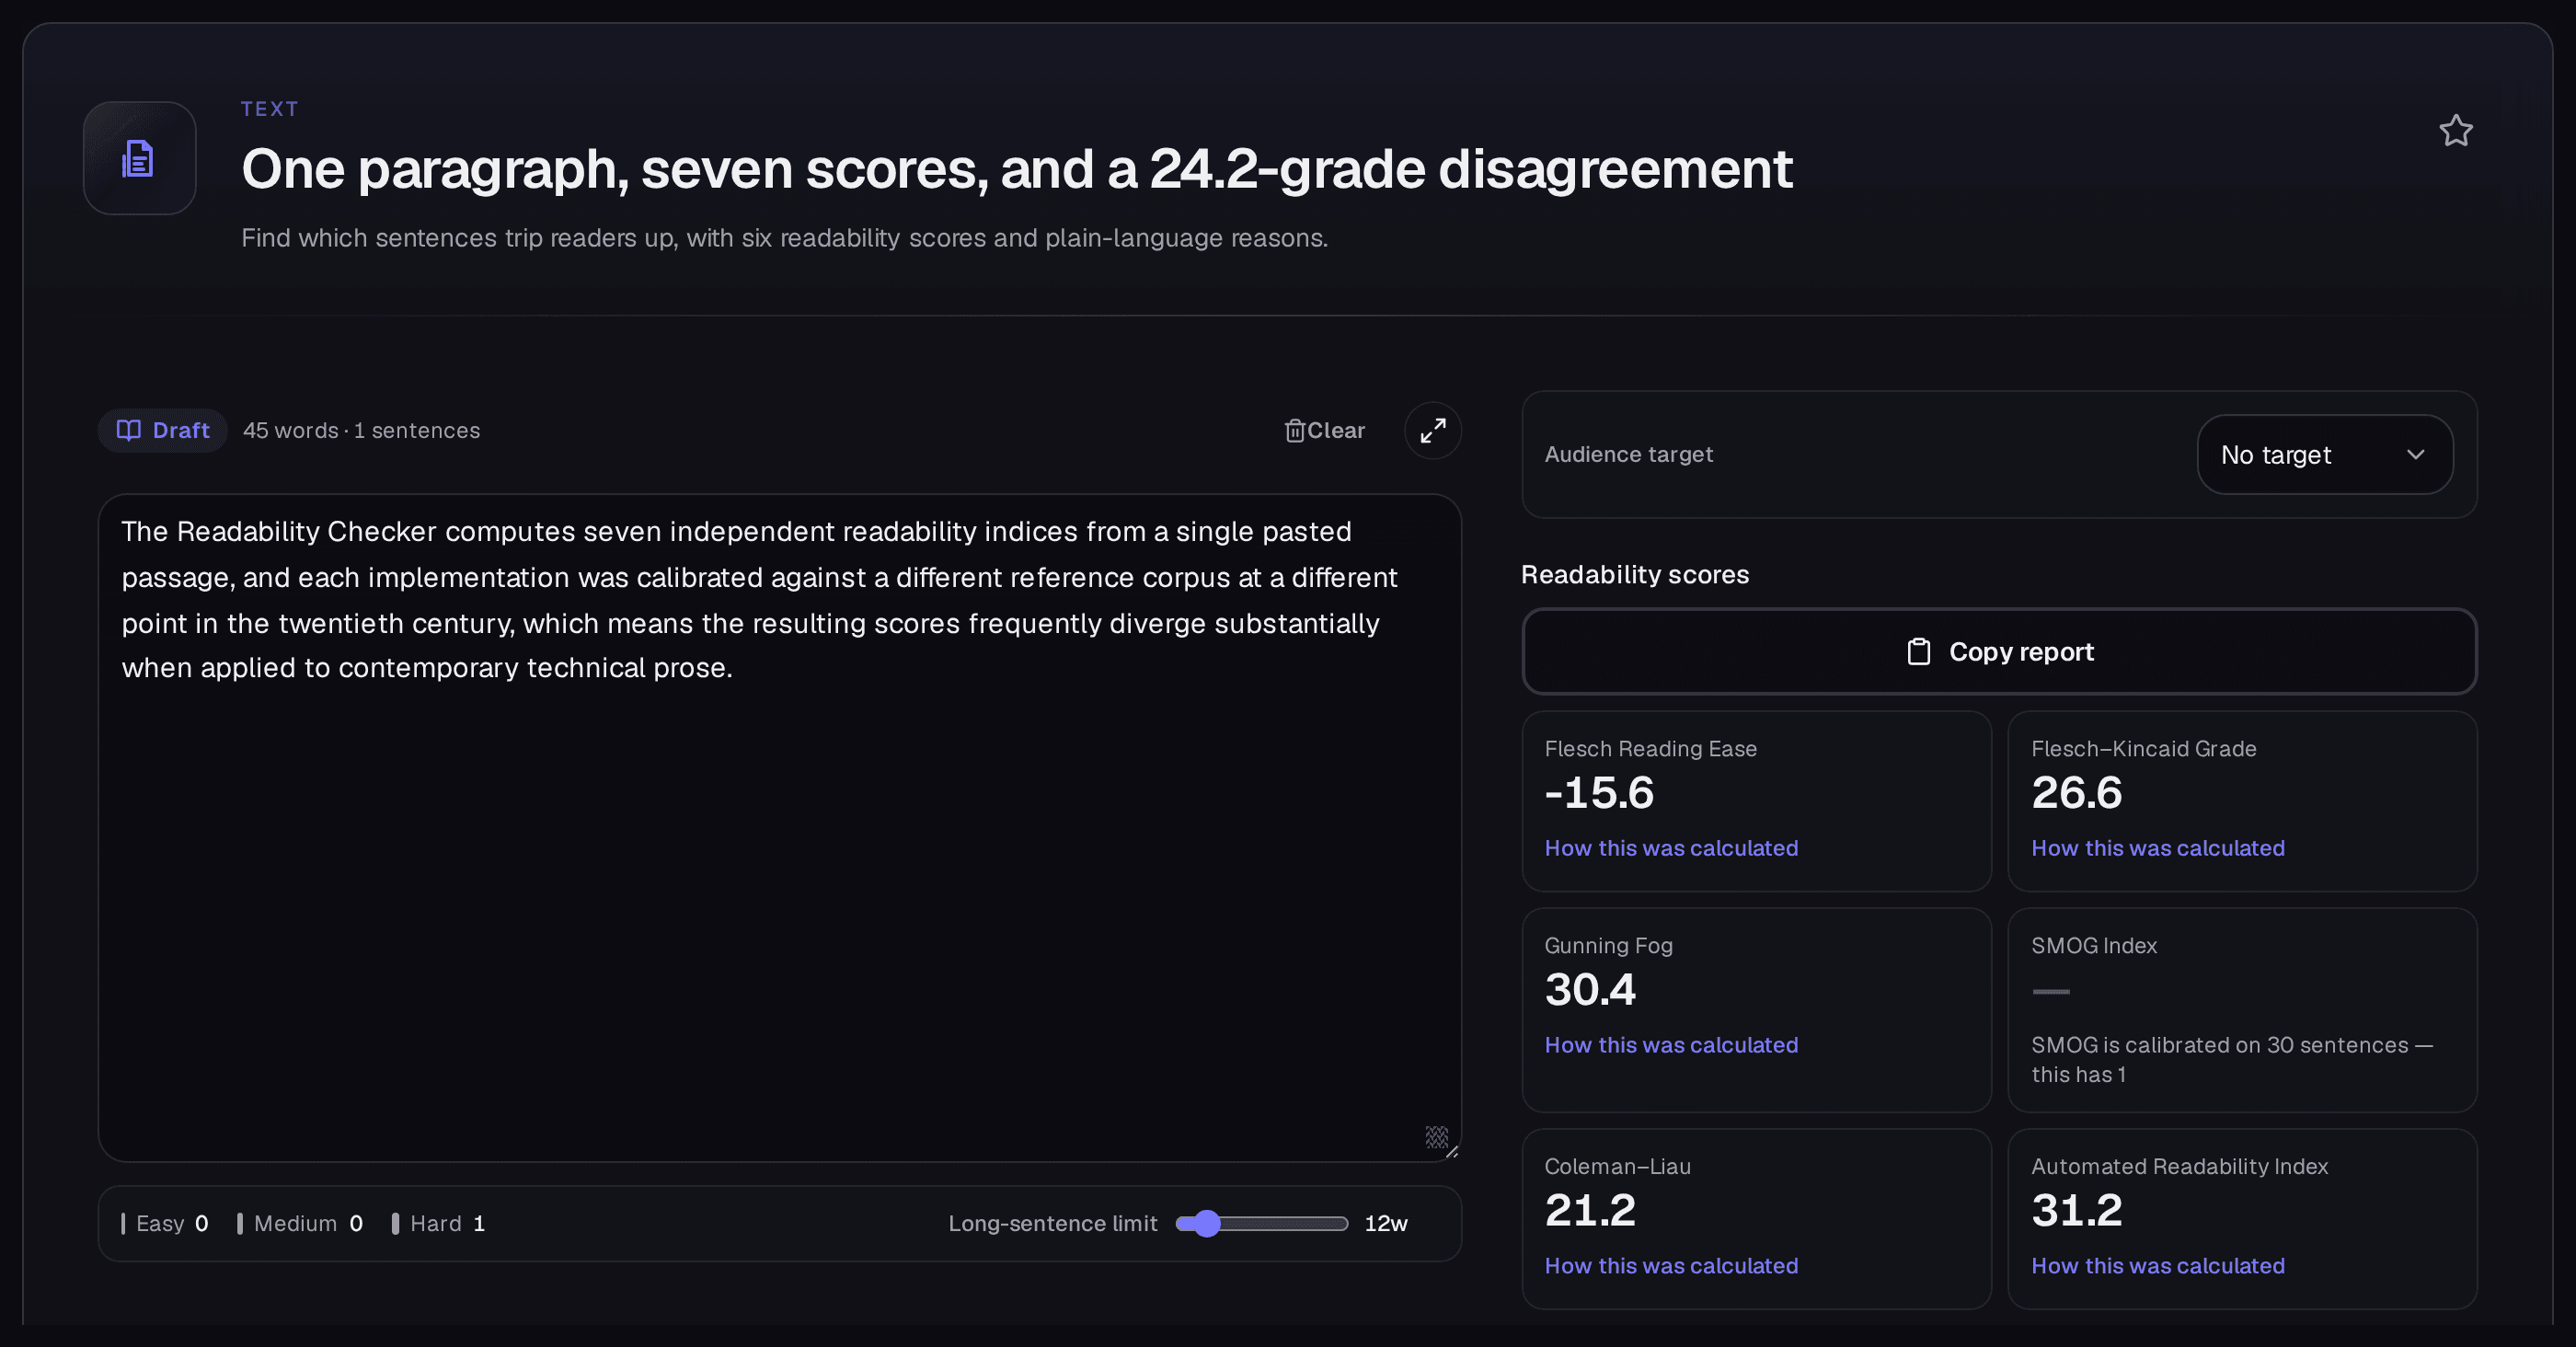This screenshot has width=2576, height=1347.
Task: Open the Audience target dropdown
Action: pyautogui.click(x=2324, y=455)
